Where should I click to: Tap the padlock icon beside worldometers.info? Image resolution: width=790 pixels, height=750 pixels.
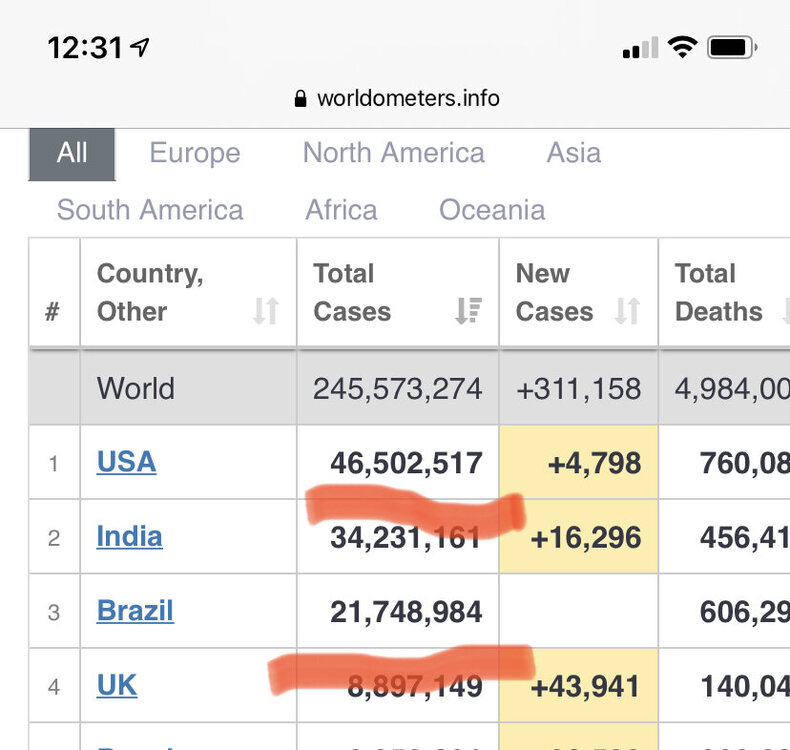300,99
